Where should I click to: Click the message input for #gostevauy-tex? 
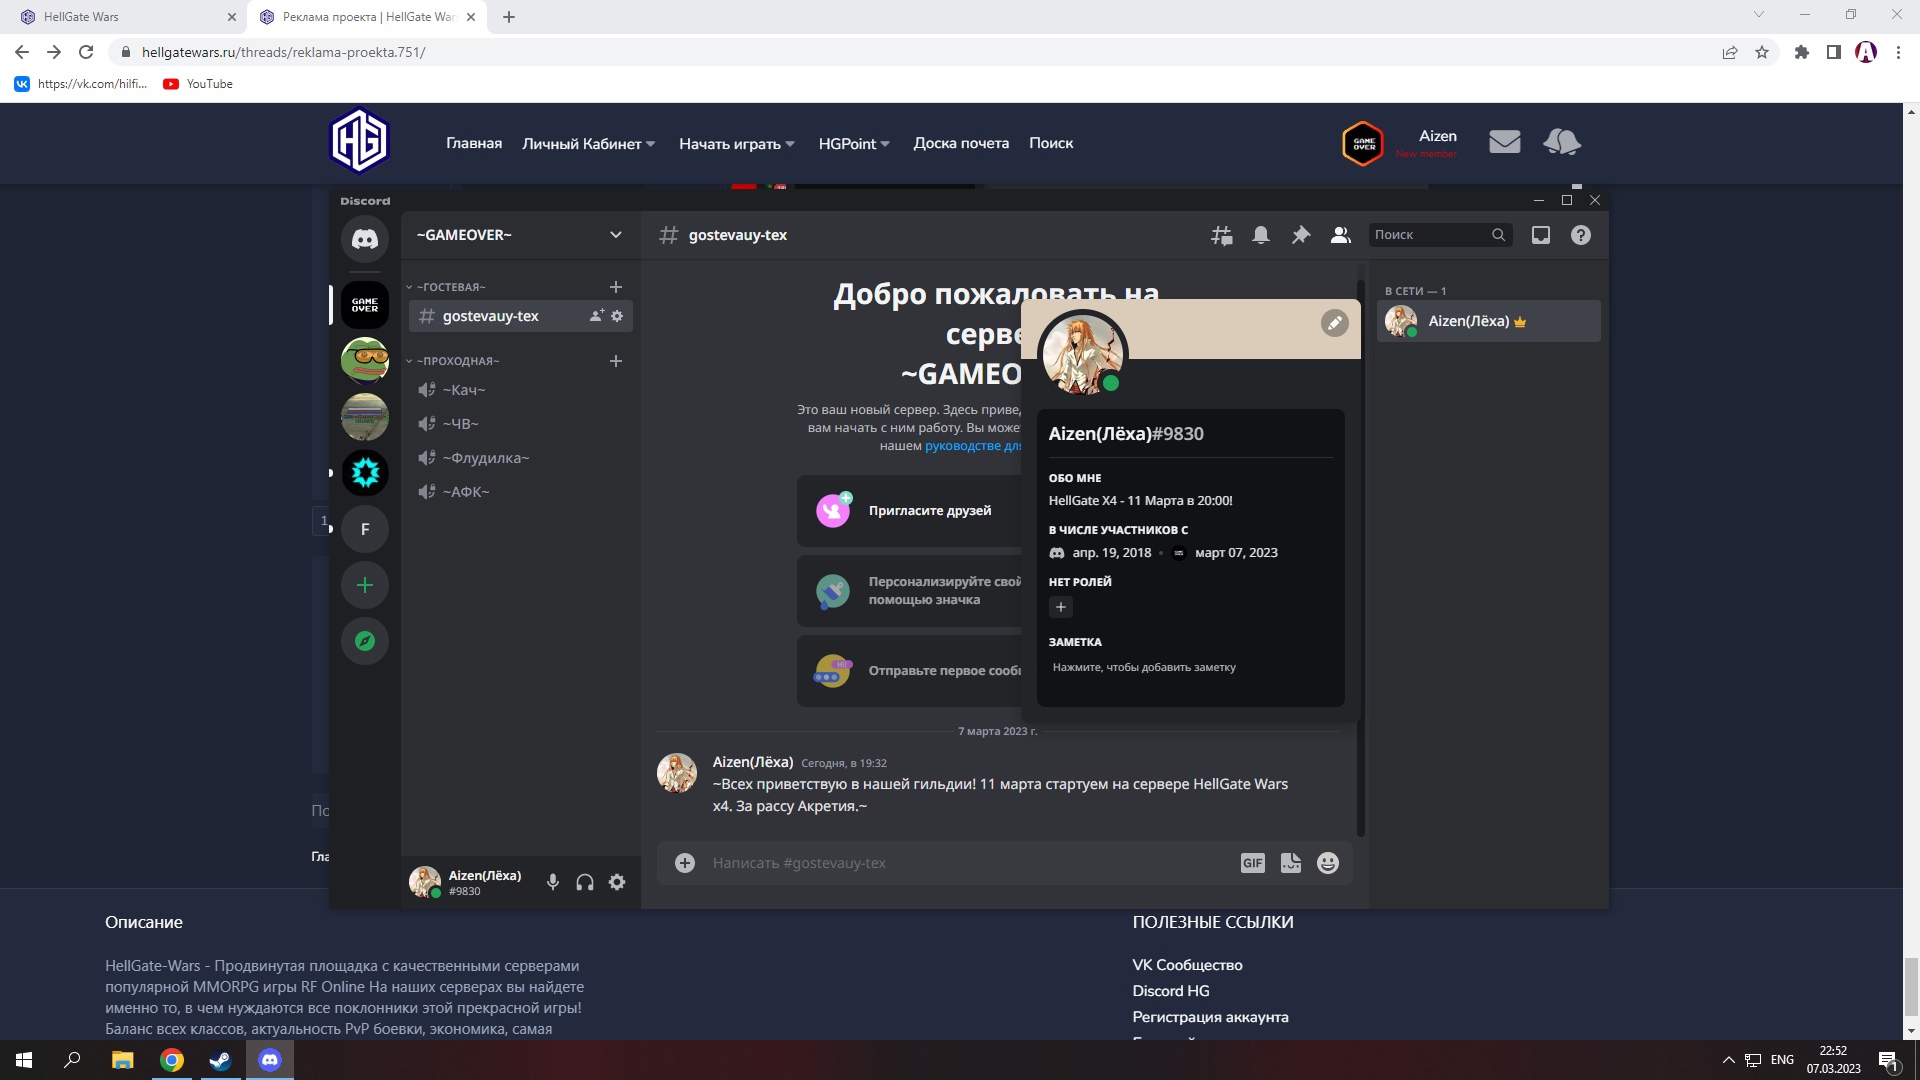[970, 863]
